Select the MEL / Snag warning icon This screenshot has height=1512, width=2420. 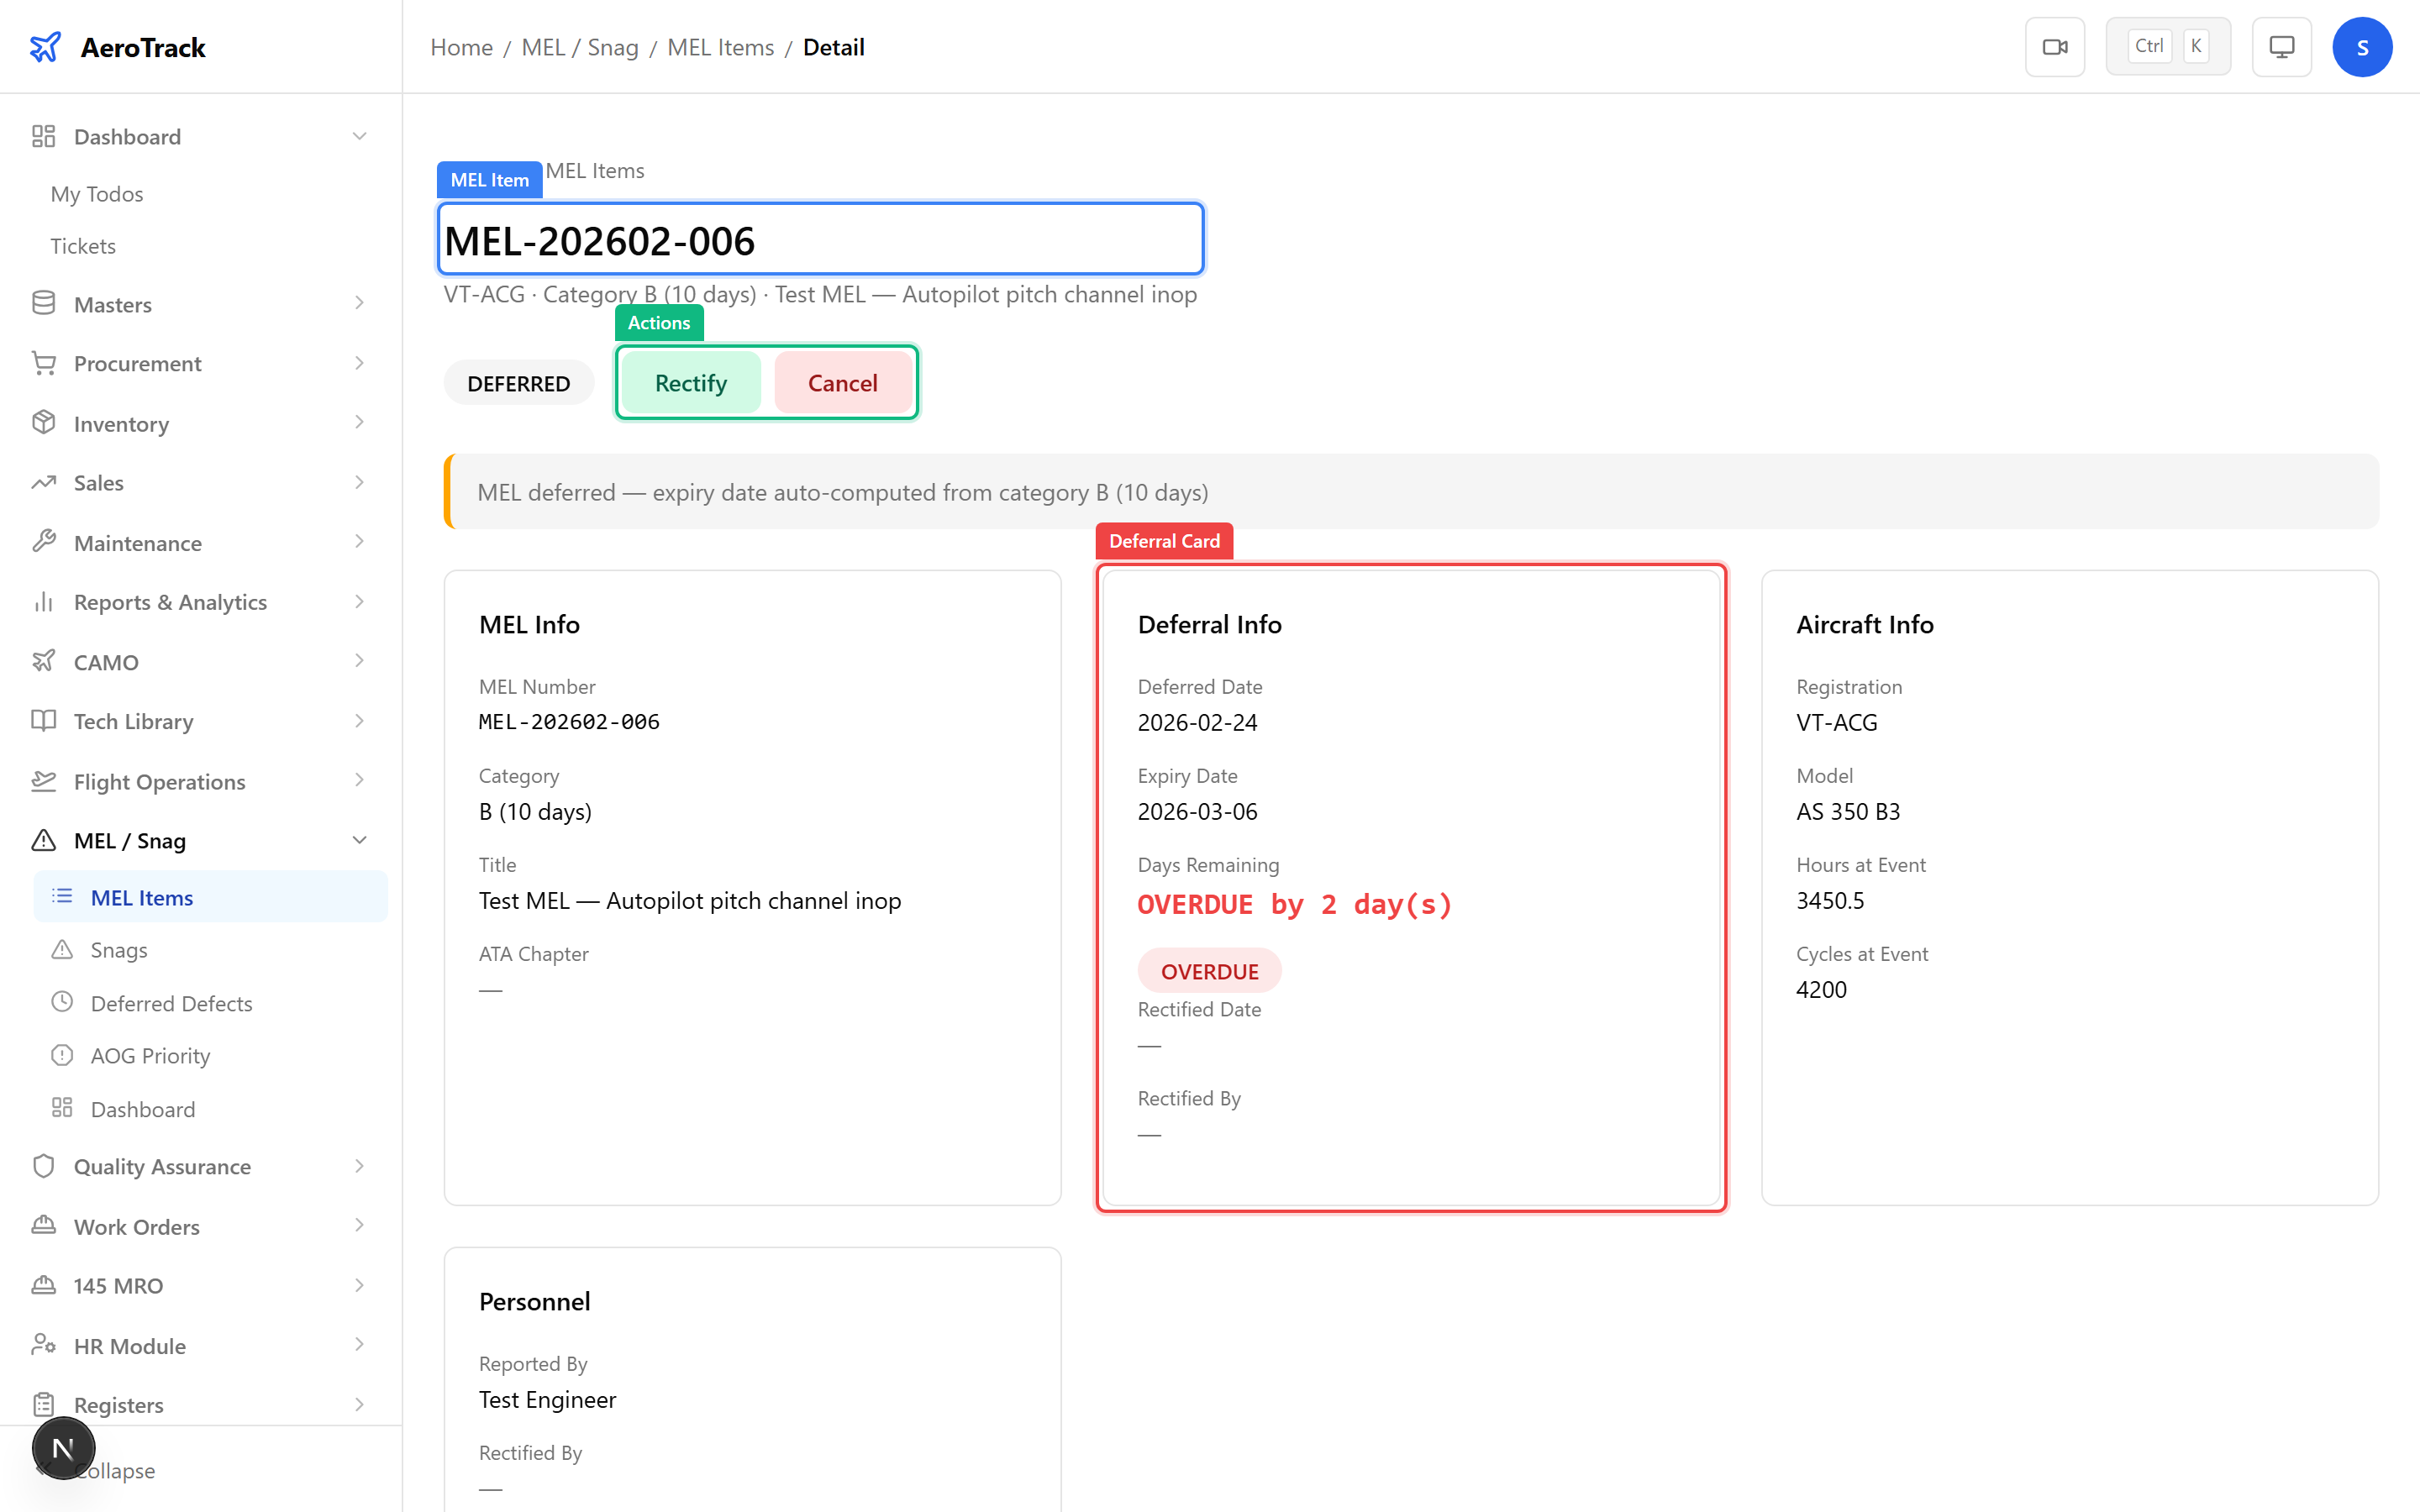coord(44,840)
